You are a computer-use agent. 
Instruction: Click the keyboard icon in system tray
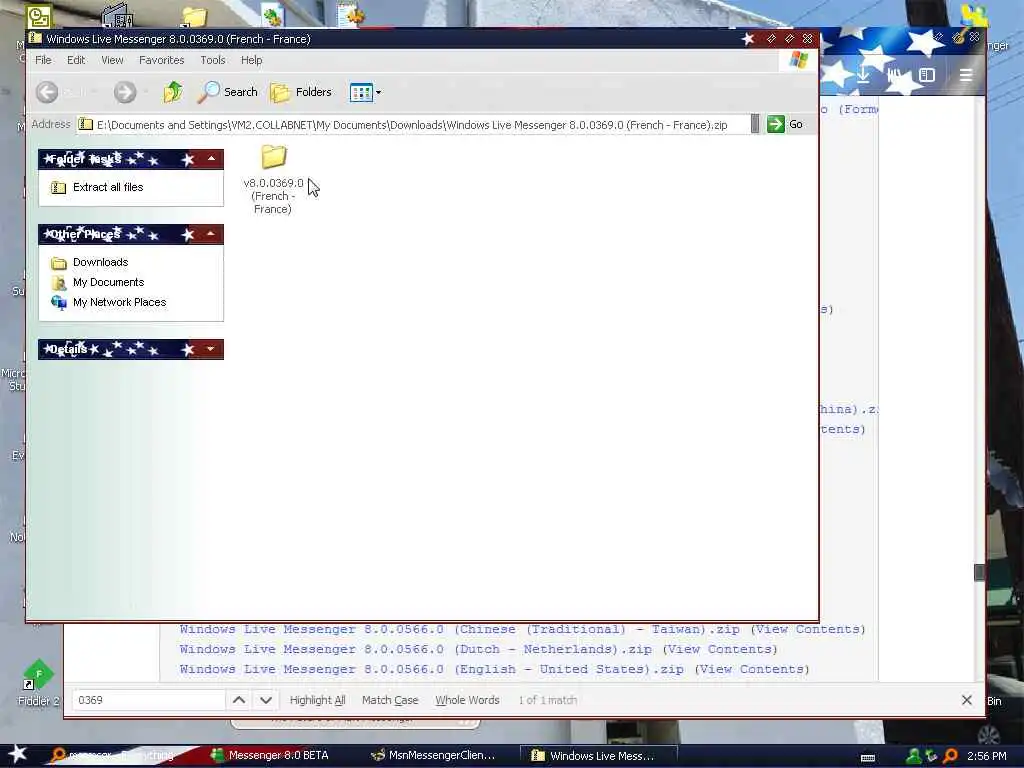click(868, 758)
